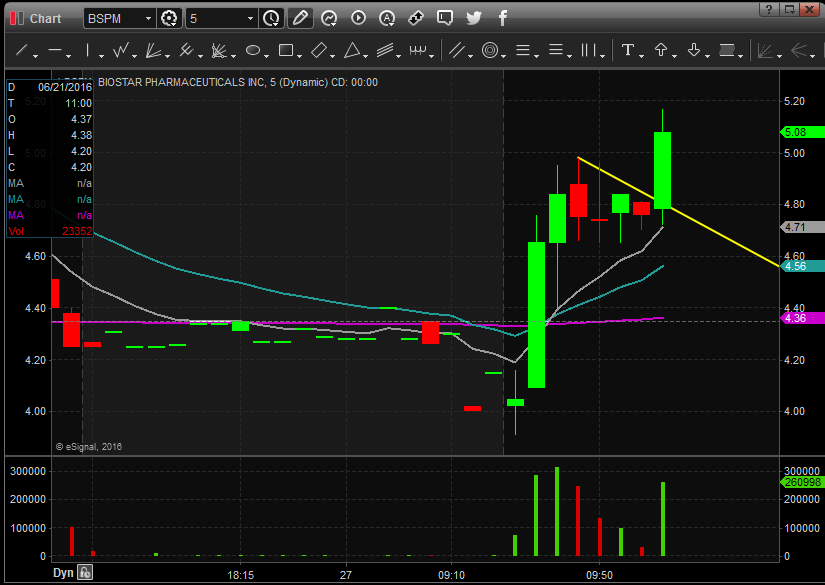Select the first horizontal Fibonacci lines tool
Viewport: 825px width, 585px height.
tap(522, 51)
